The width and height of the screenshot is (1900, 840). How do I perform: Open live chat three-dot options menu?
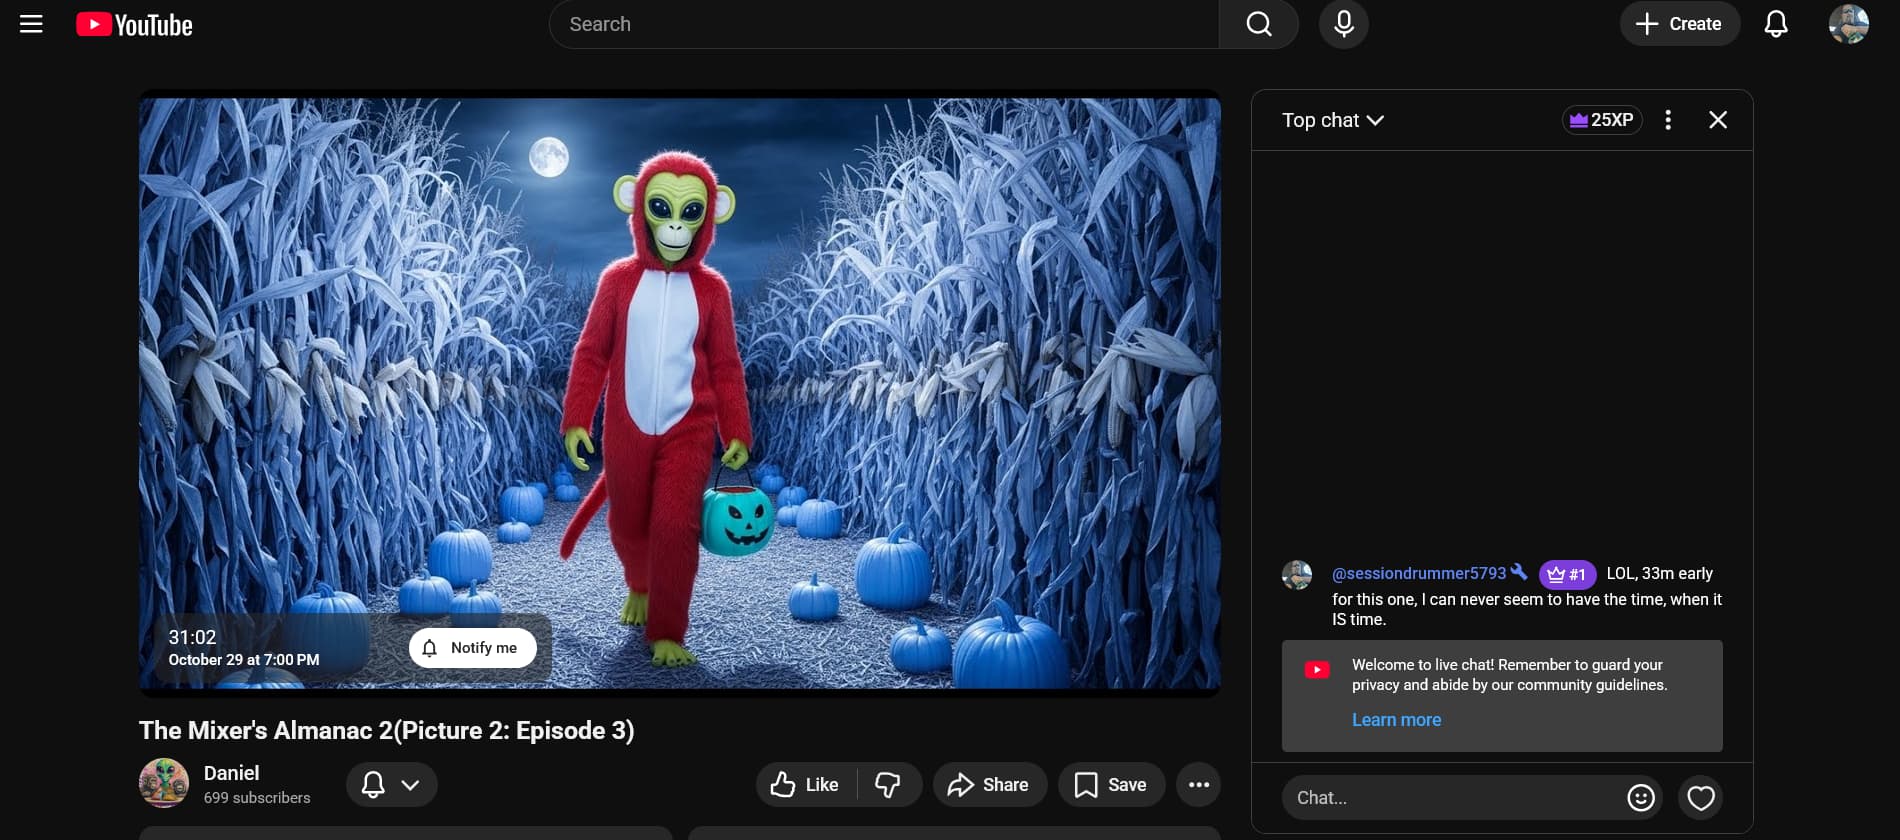pos(1667,120)
